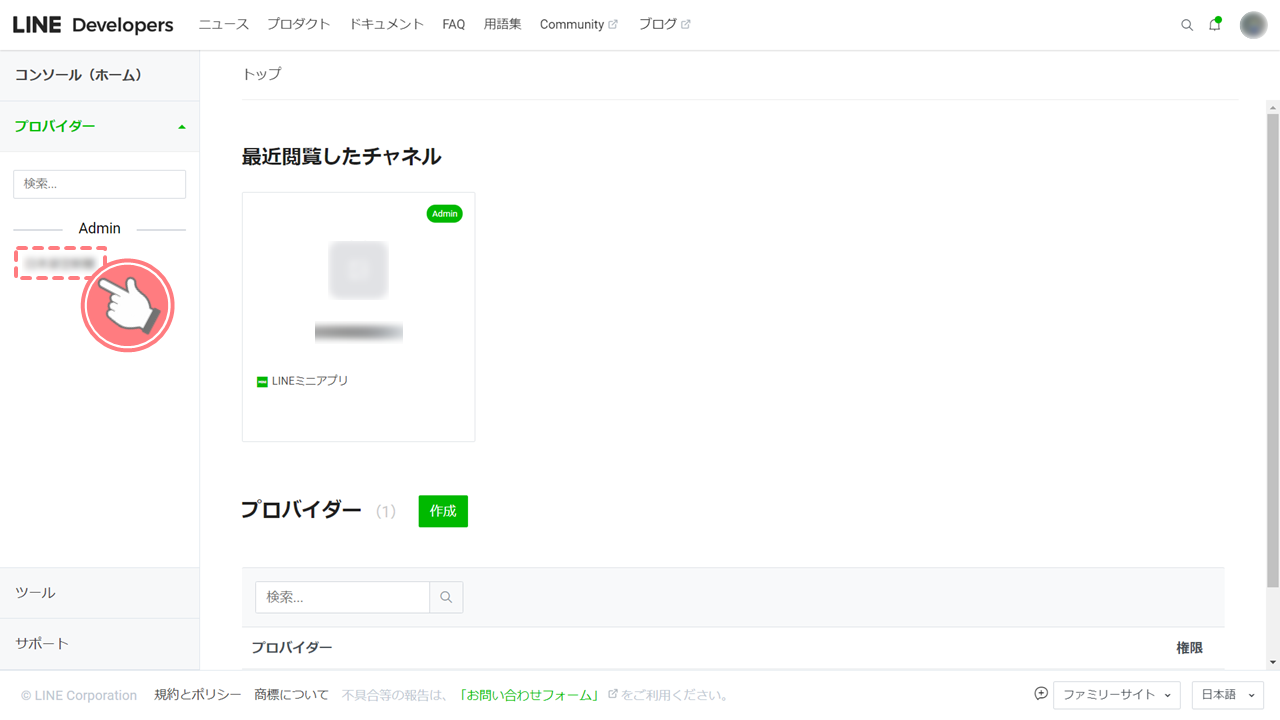Click the channel card's blurred app icon
Image resolution: width=1280 pixels, height=720 pixels.
click(x=358, y=269)
